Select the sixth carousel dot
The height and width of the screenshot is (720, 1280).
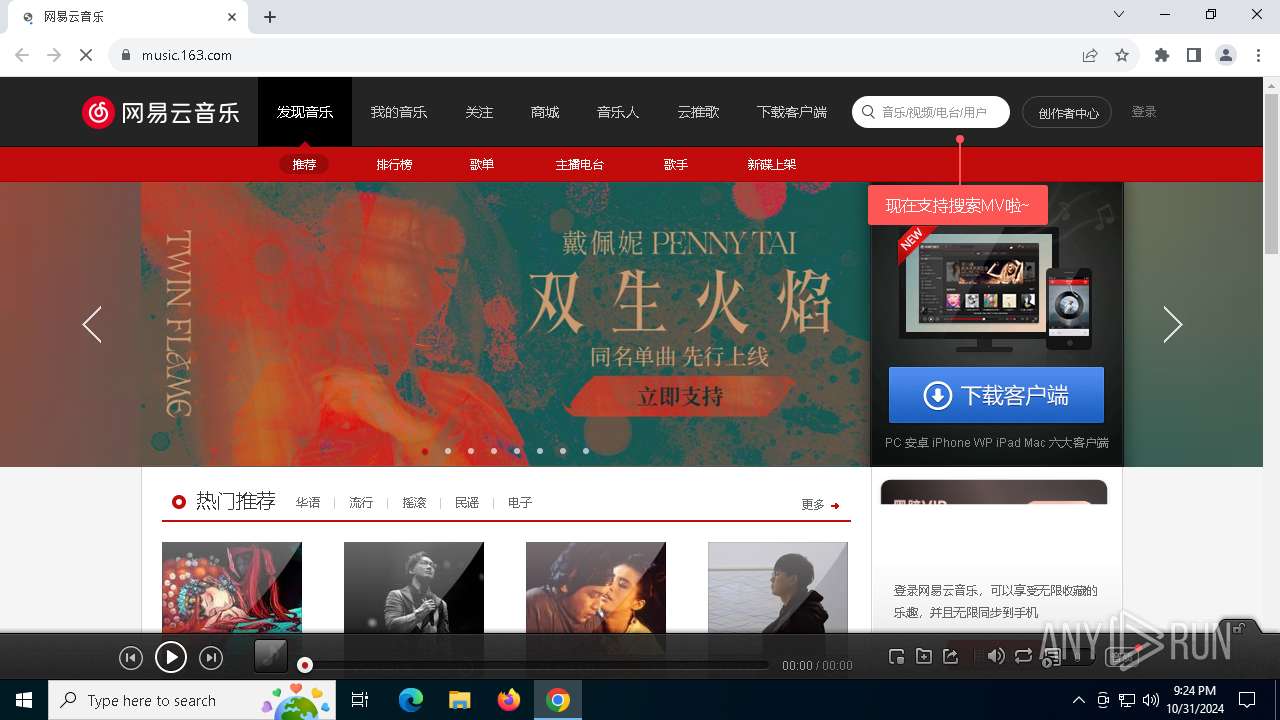point(540,451)
